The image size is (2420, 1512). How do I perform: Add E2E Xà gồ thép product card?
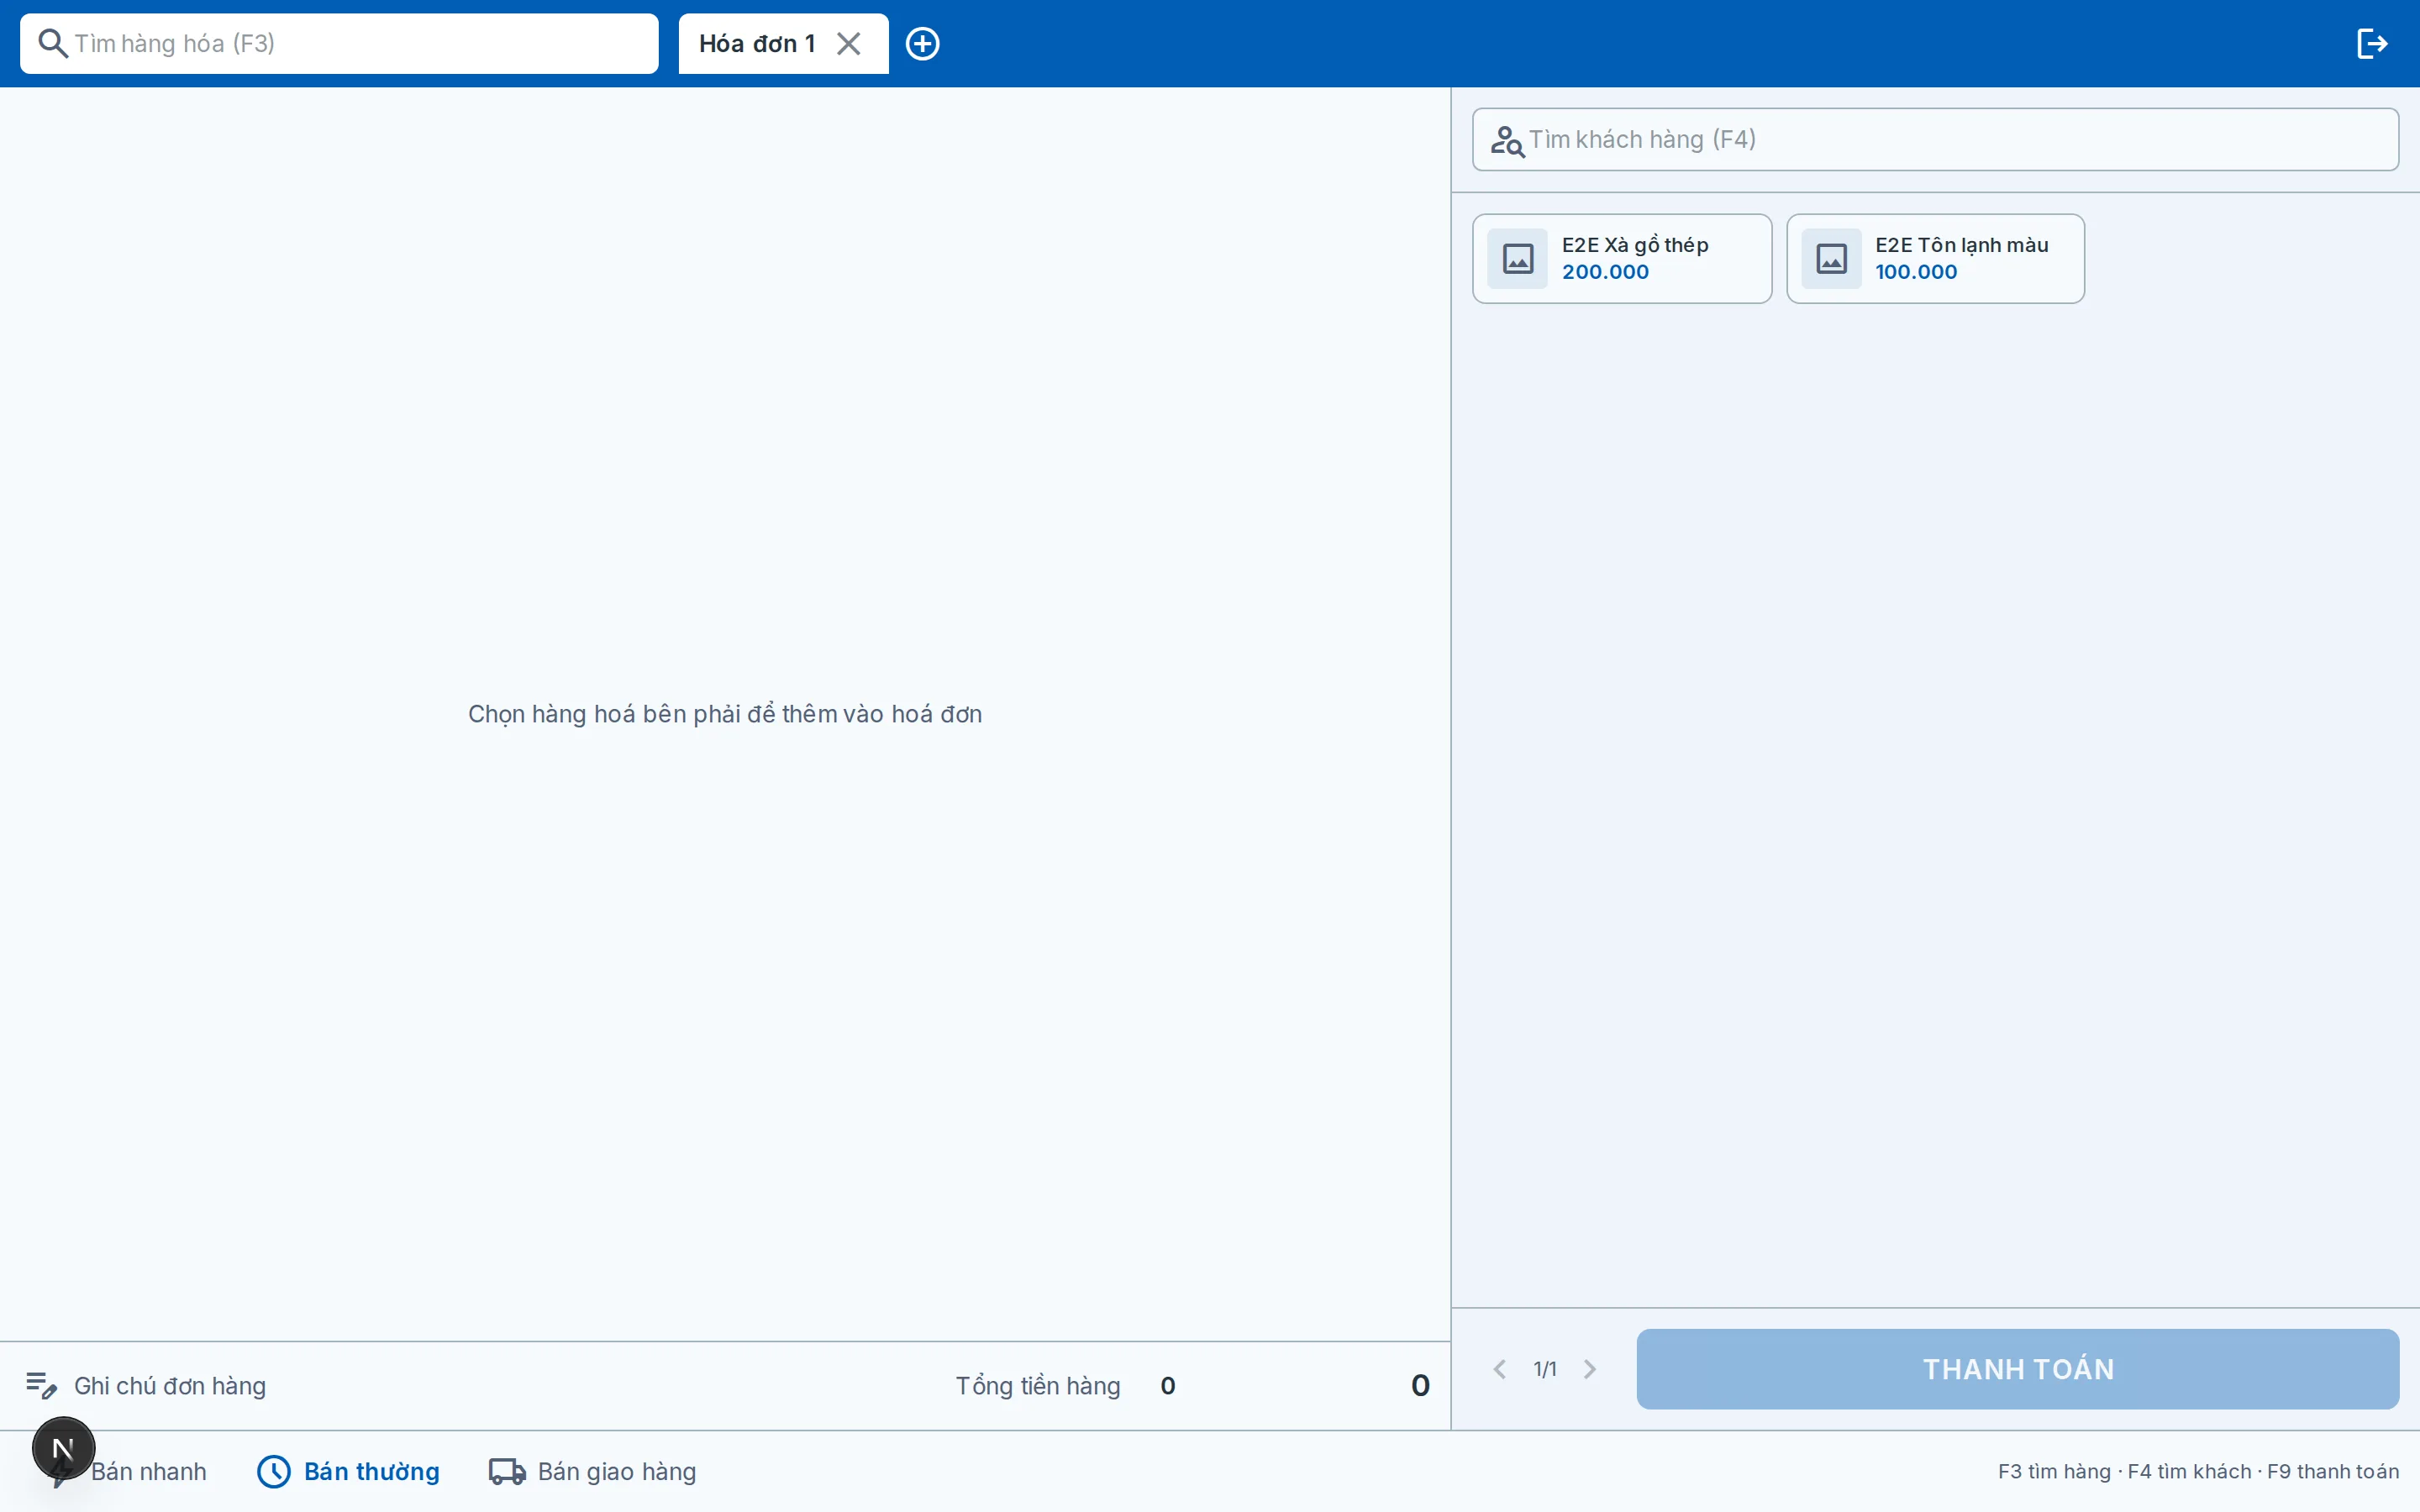tap(1622, 259)
